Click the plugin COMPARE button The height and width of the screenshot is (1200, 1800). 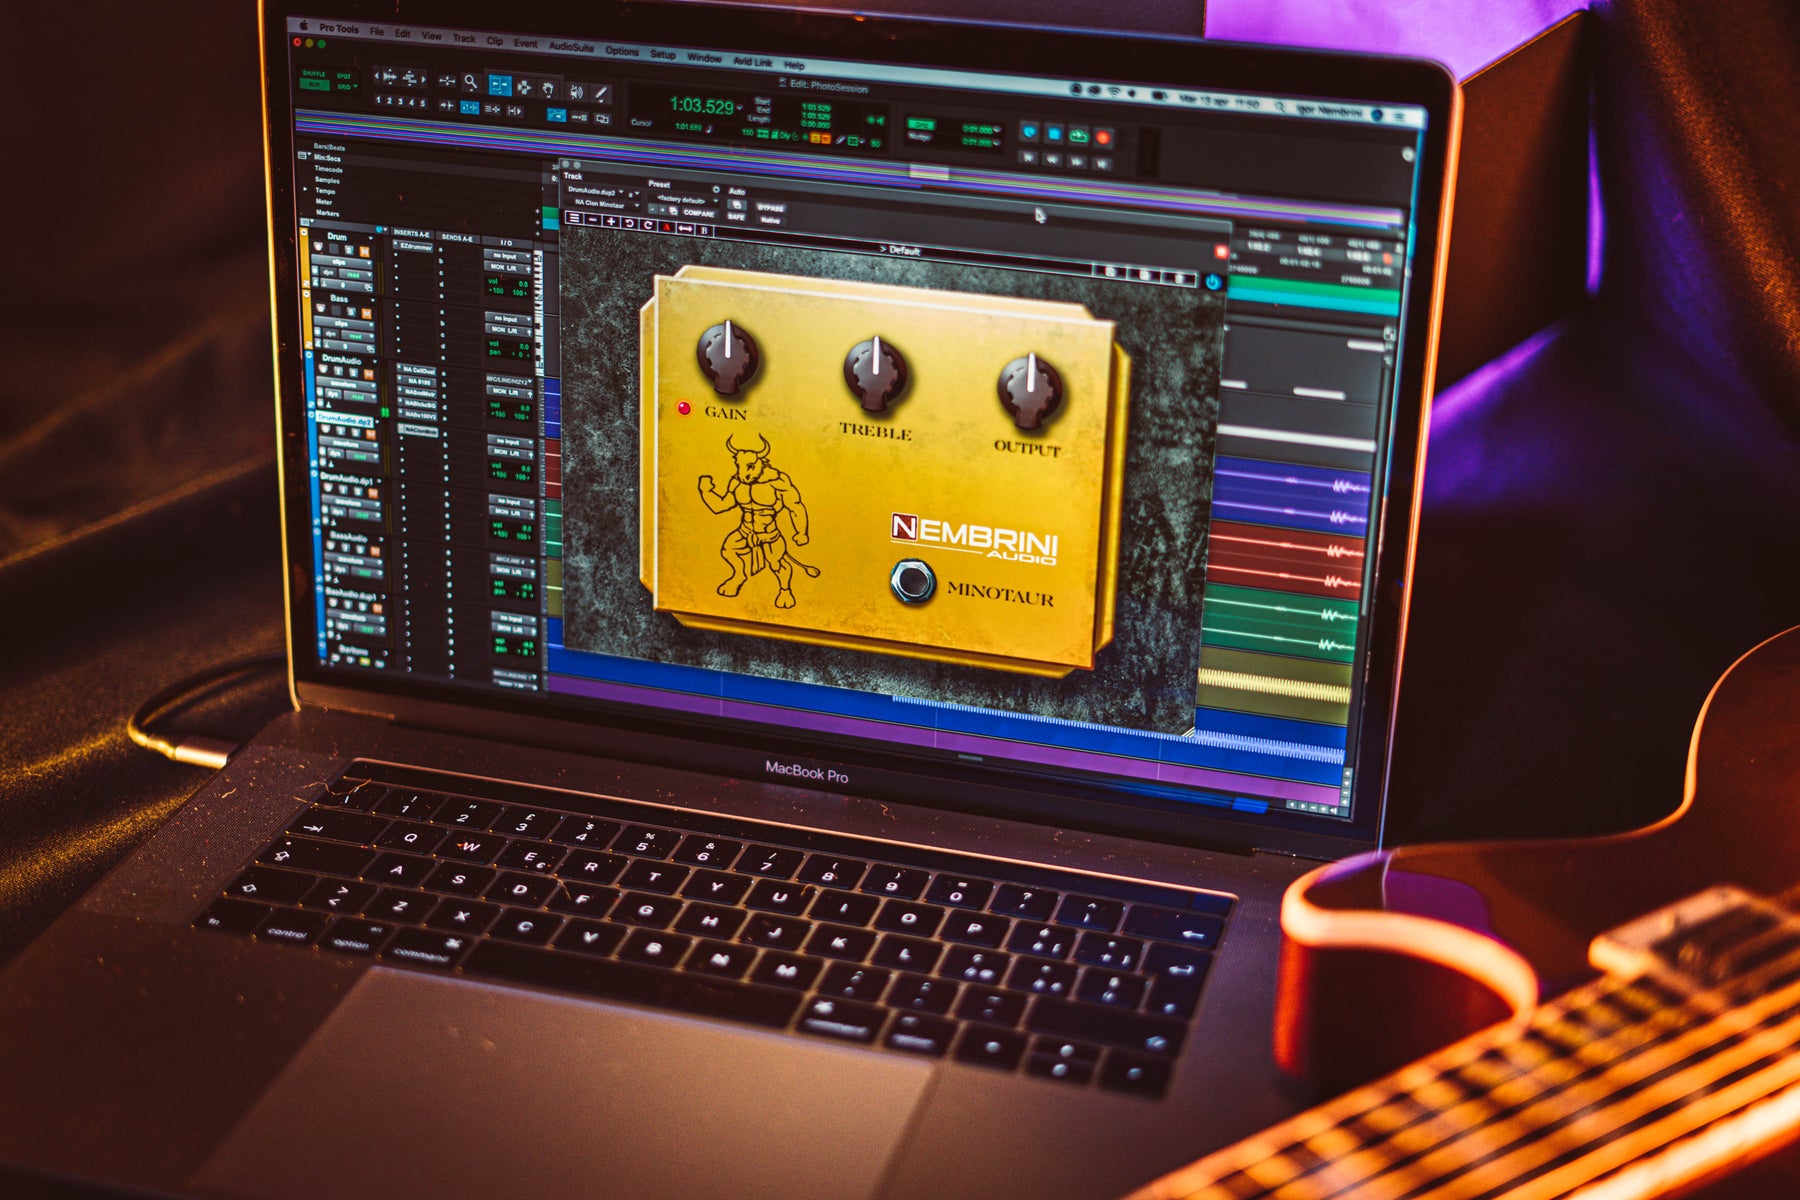pyautogui.click(x=699, y=213)
